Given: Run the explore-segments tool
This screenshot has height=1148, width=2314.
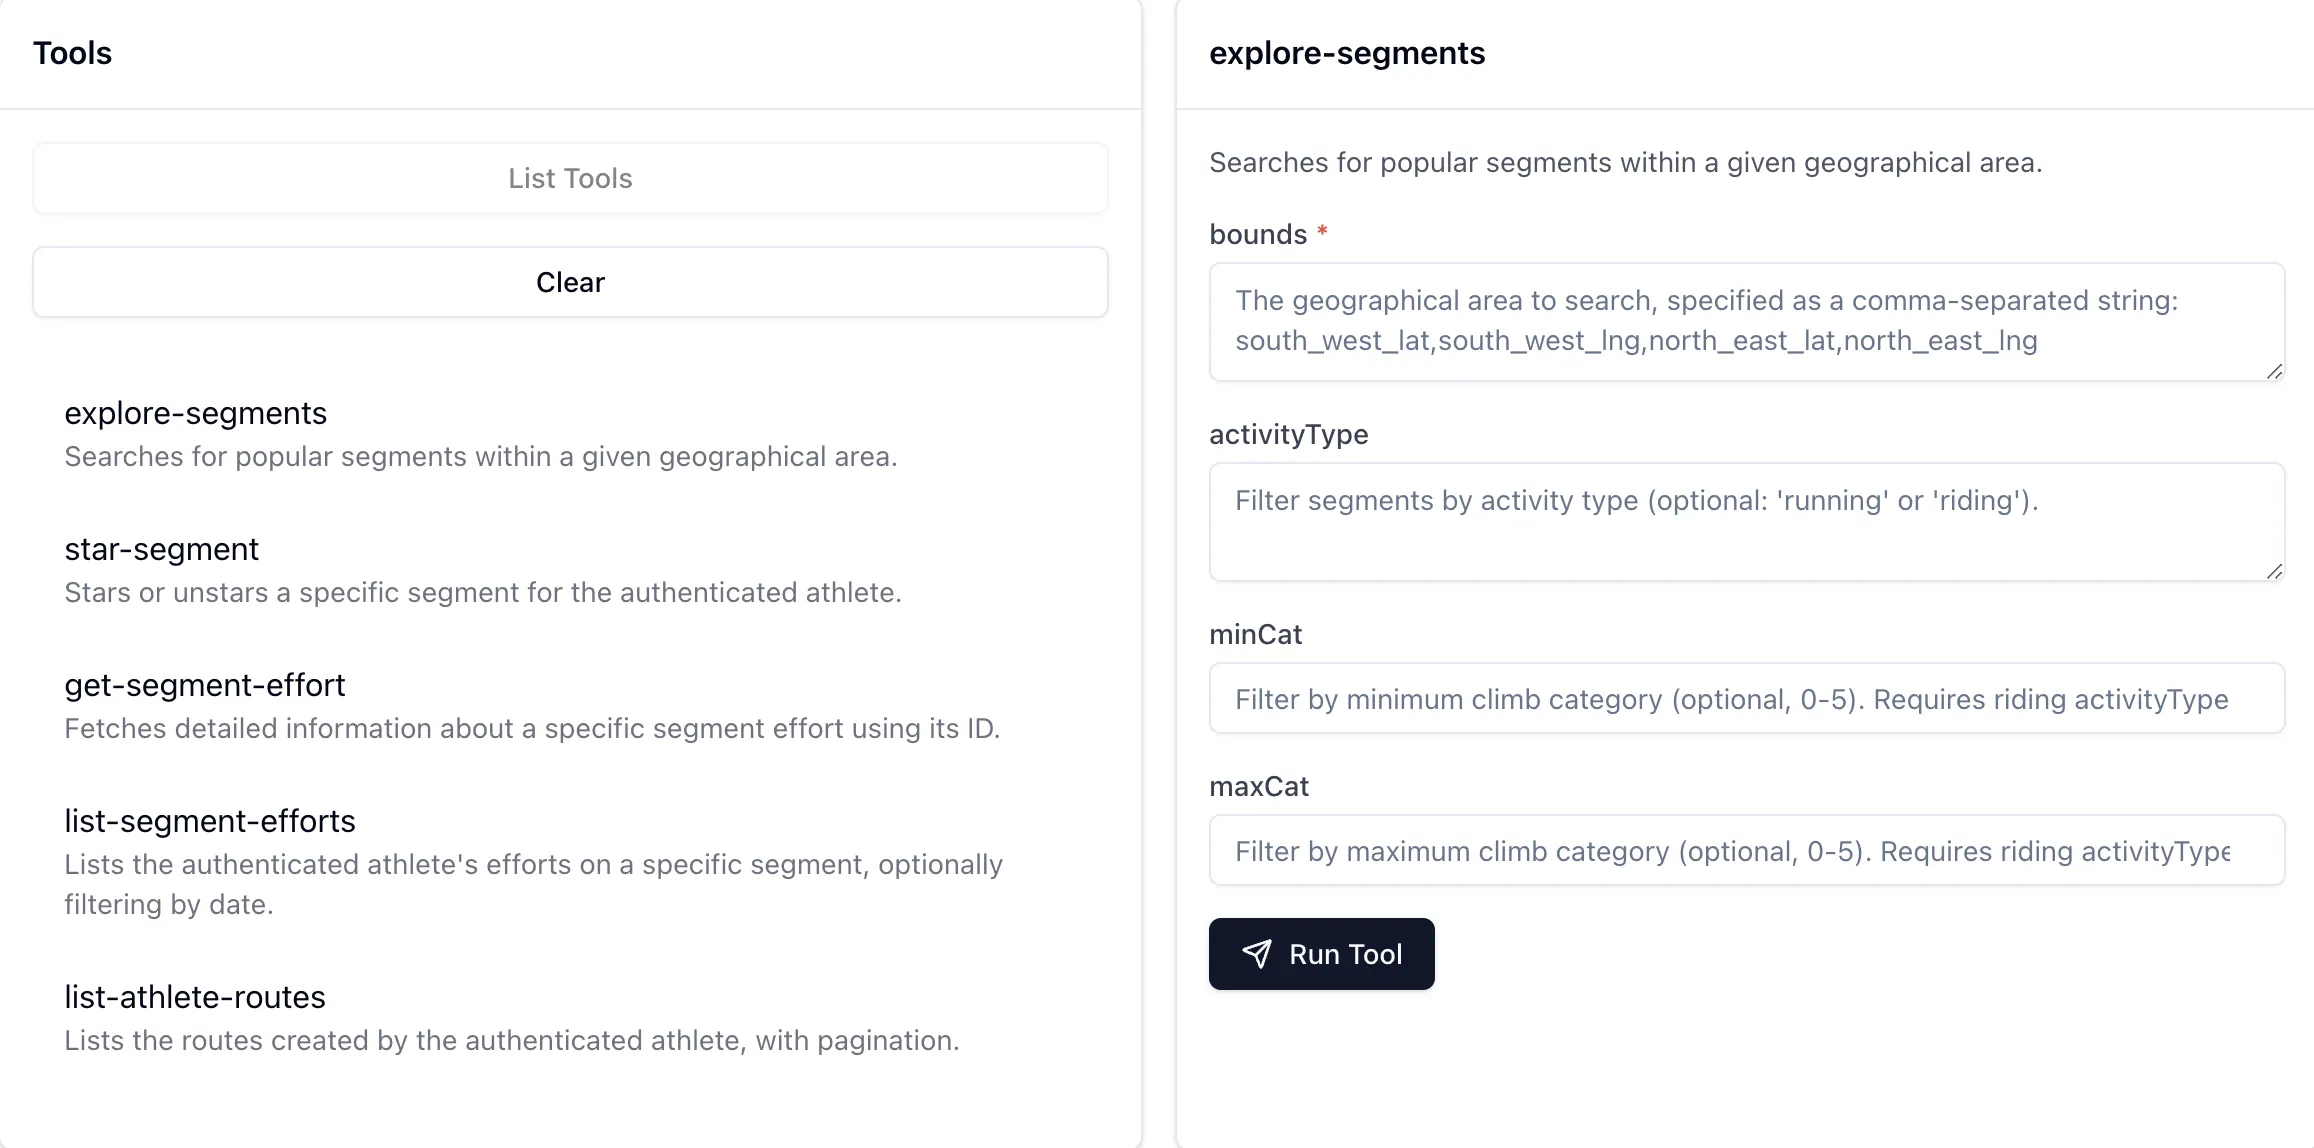Looking at the screenshot, I should pos(1321,954).
